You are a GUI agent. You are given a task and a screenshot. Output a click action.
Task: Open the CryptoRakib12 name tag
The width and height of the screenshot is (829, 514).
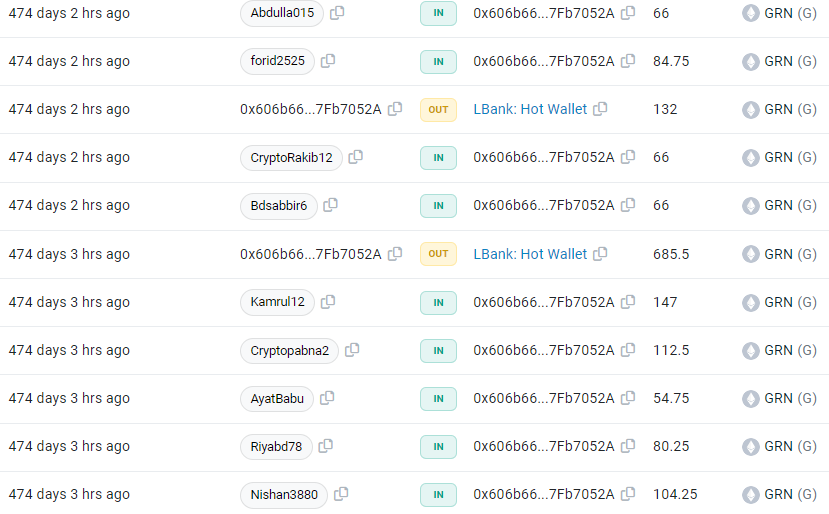coord(291,158)
